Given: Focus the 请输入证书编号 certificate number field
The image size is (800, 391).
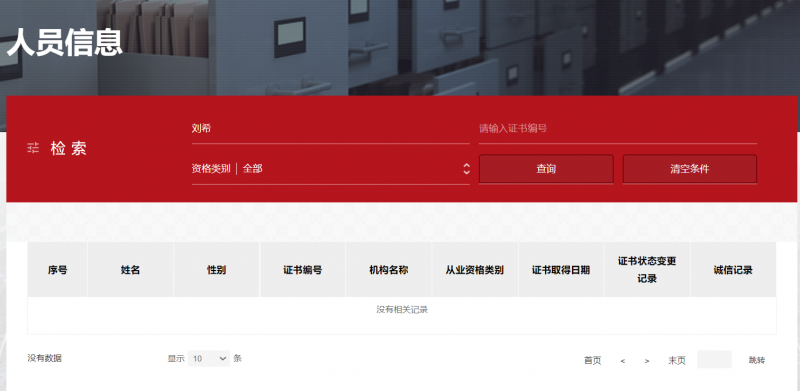Looking at the screenshot, I should 618,129.
